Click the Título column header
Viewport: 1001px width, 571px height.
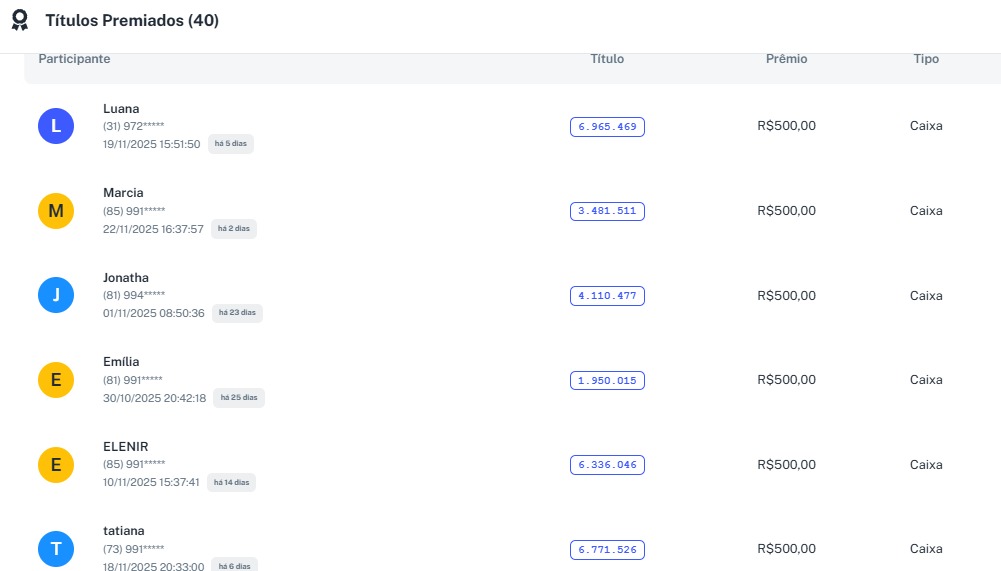607,59
